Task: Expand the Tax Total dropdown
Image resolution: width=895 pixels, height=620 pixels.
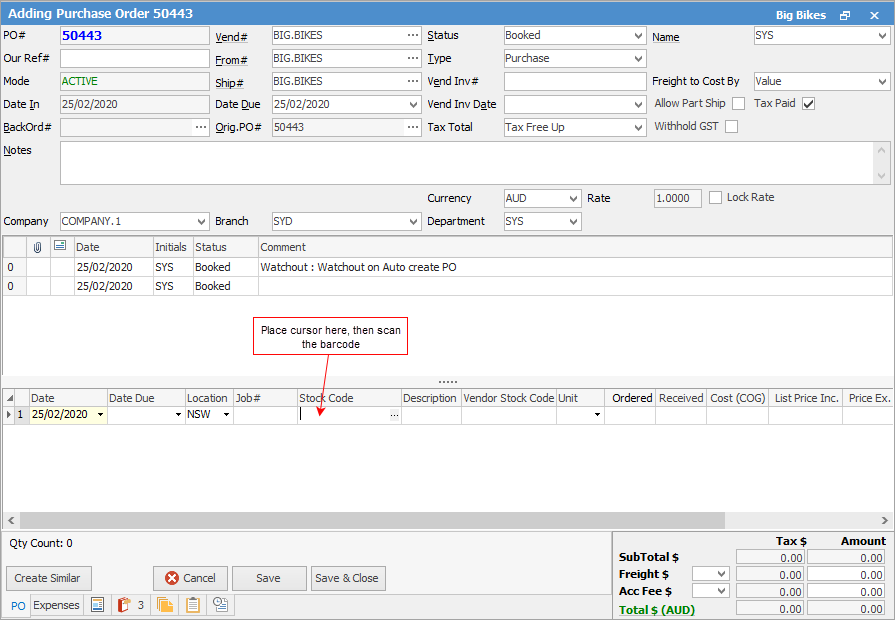Action: coord(638,127)
